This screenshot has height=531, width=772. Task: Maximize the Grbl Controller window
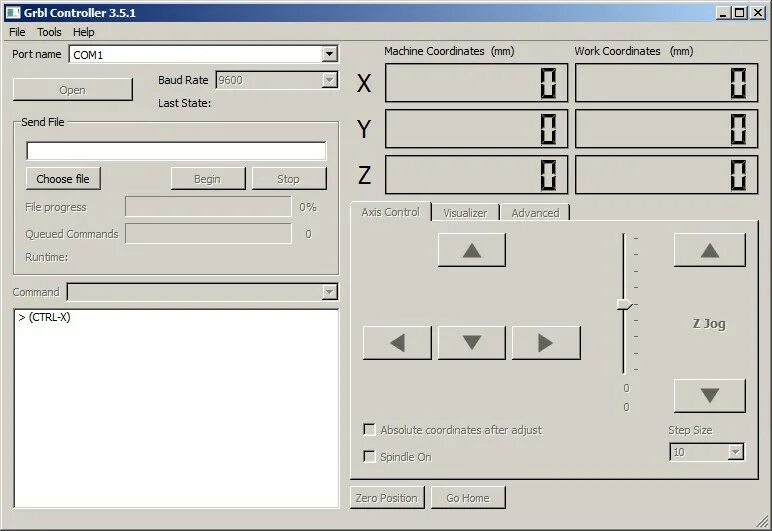740,13
